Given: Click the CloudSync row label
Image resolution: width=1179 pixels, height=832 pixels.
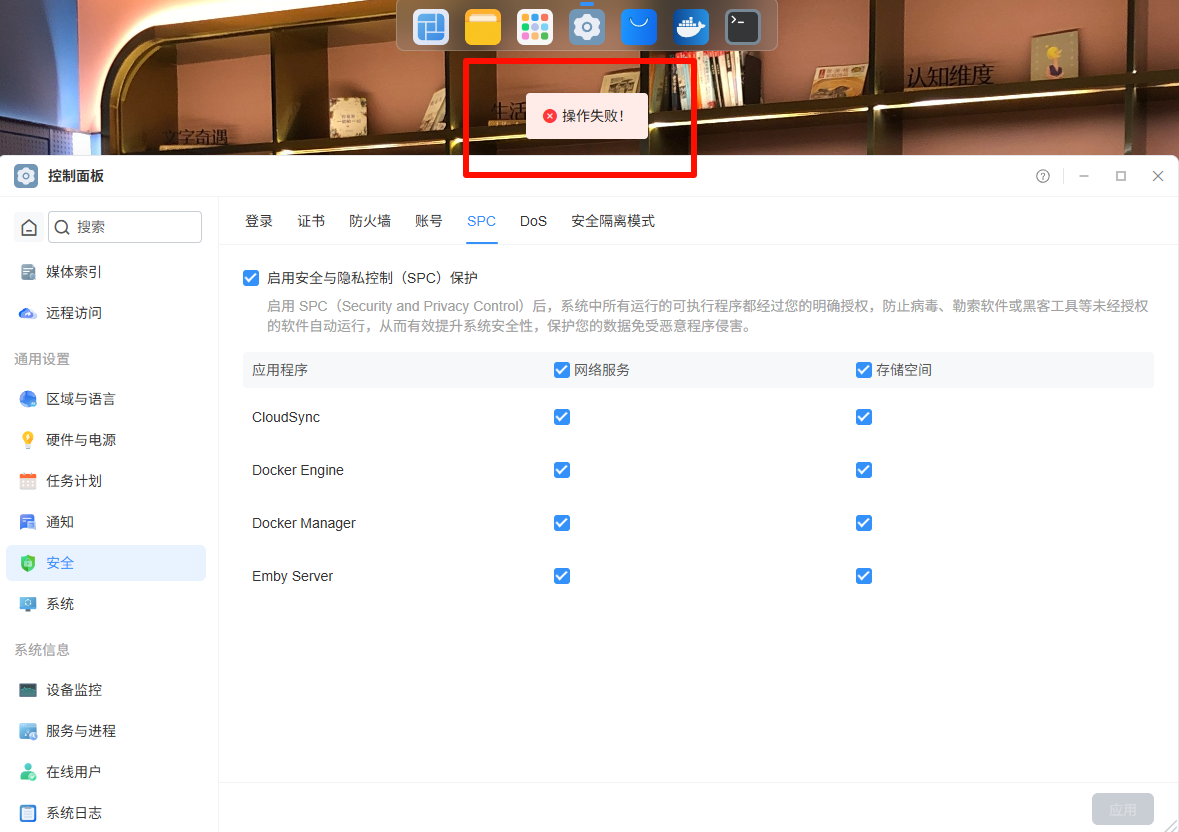Looking at the screenshot, I should coord(286,417).
